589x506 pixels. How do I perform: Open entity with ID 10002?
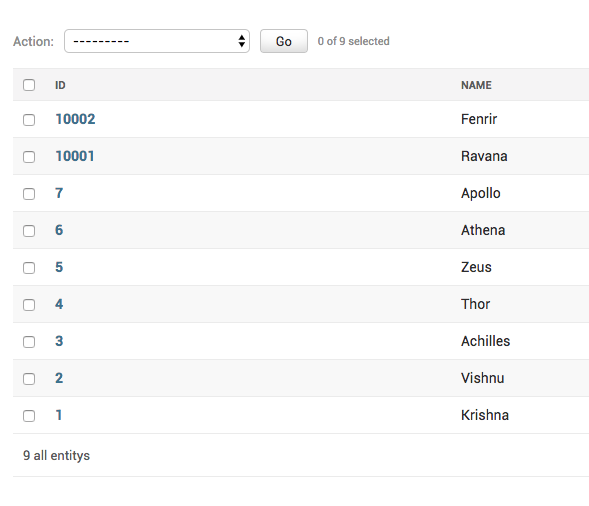75,119
